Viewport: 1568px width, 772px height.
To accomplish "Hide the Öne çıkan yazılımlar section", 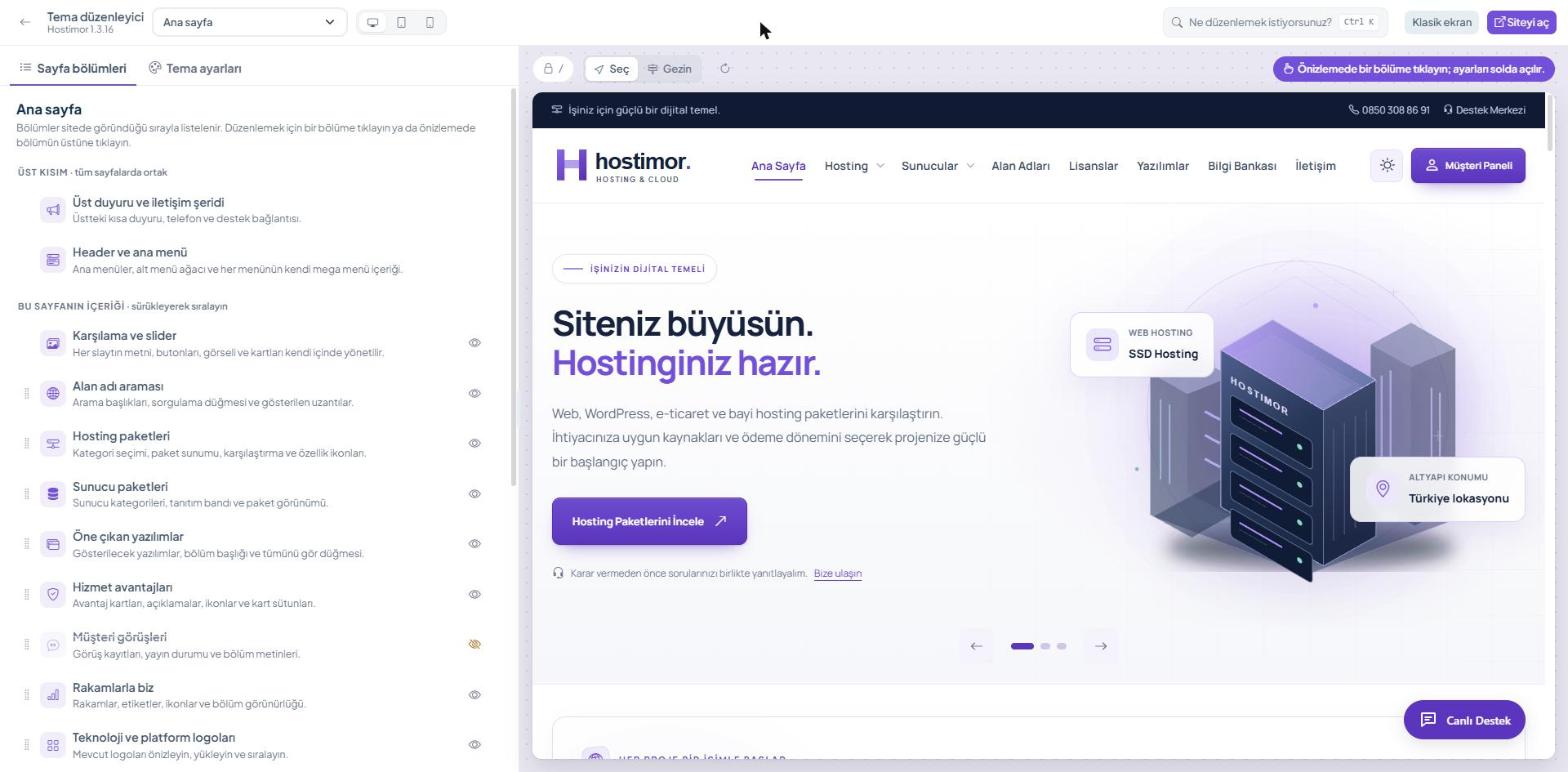I will (475, 544).
